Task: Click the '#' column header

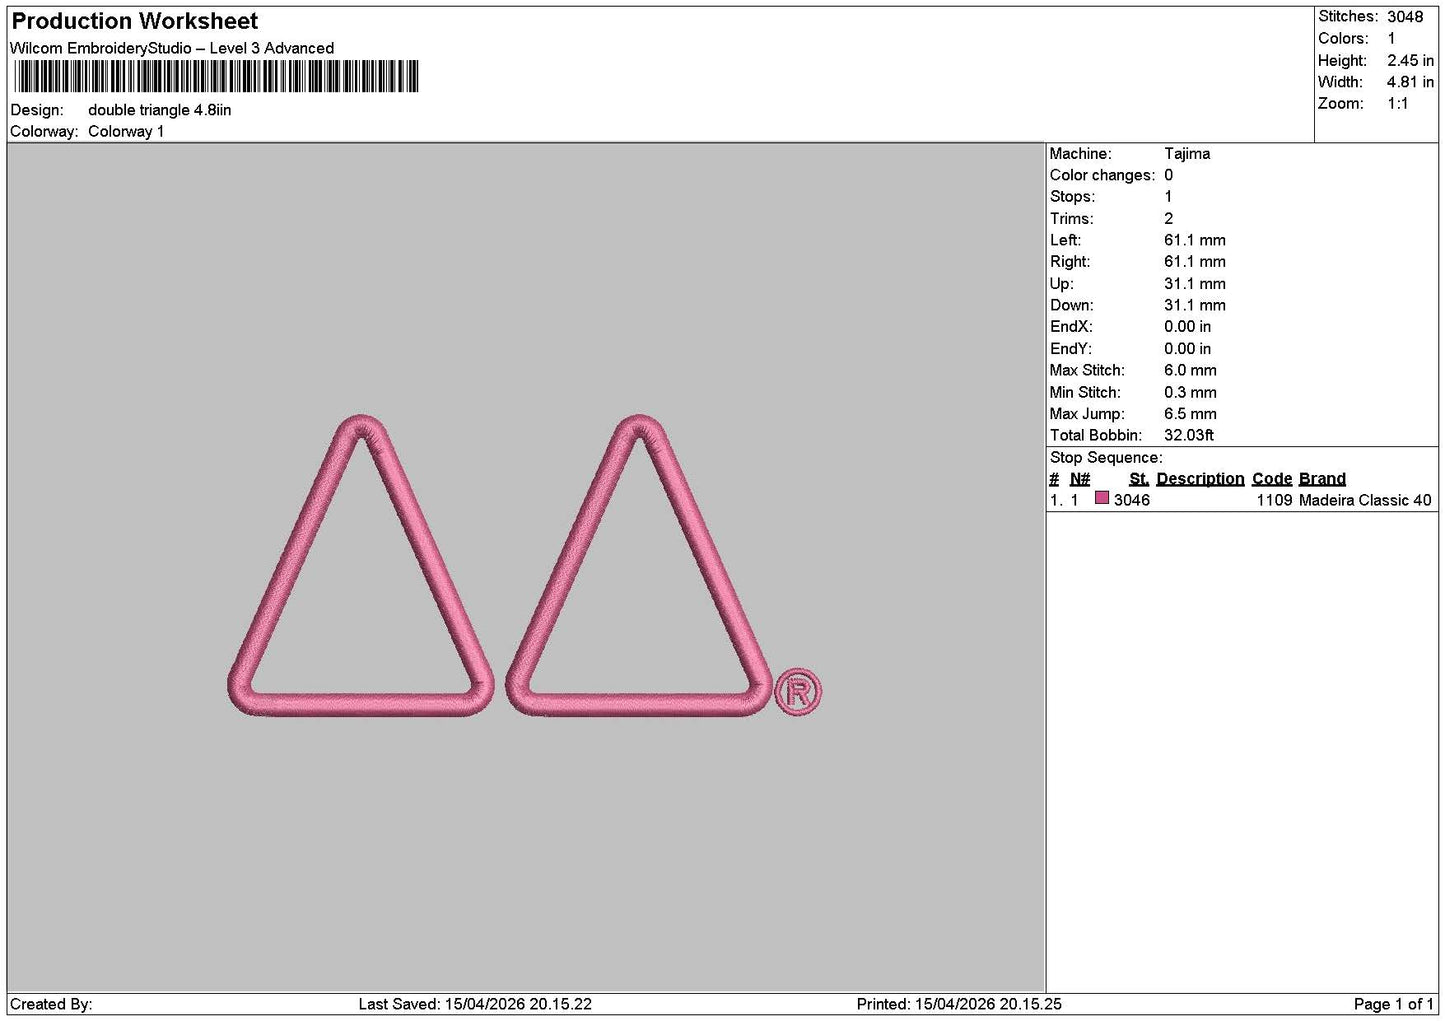Action: click(x=1054, y=479)
